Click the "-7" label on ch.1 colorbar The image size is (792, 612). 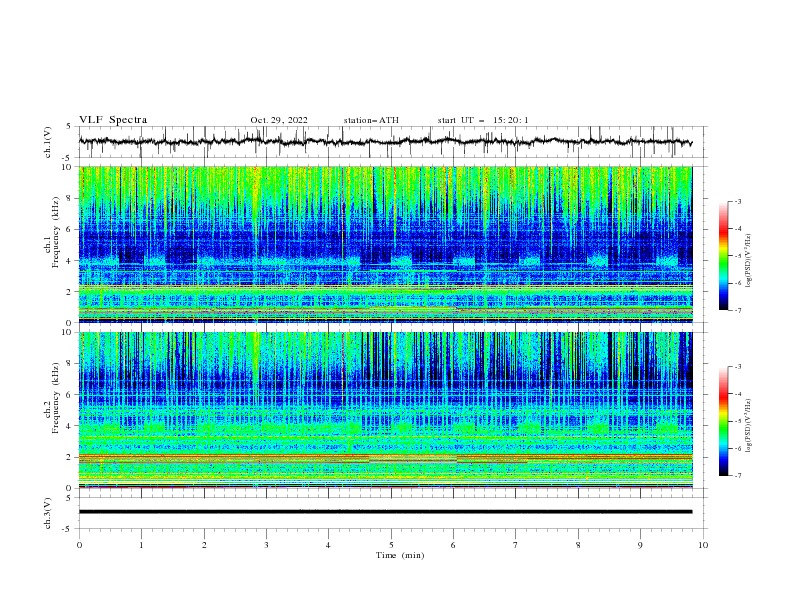pos(737,310)
